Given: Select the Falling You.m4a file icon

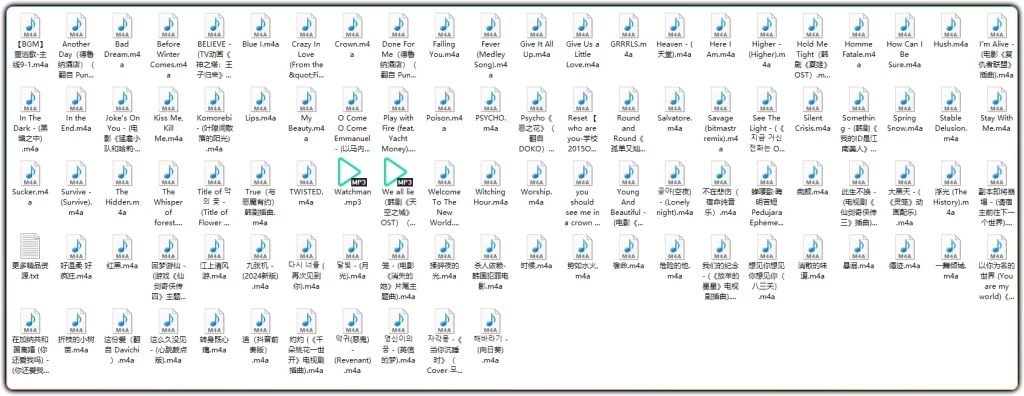Looking at the screenshot, I should 445,26.
